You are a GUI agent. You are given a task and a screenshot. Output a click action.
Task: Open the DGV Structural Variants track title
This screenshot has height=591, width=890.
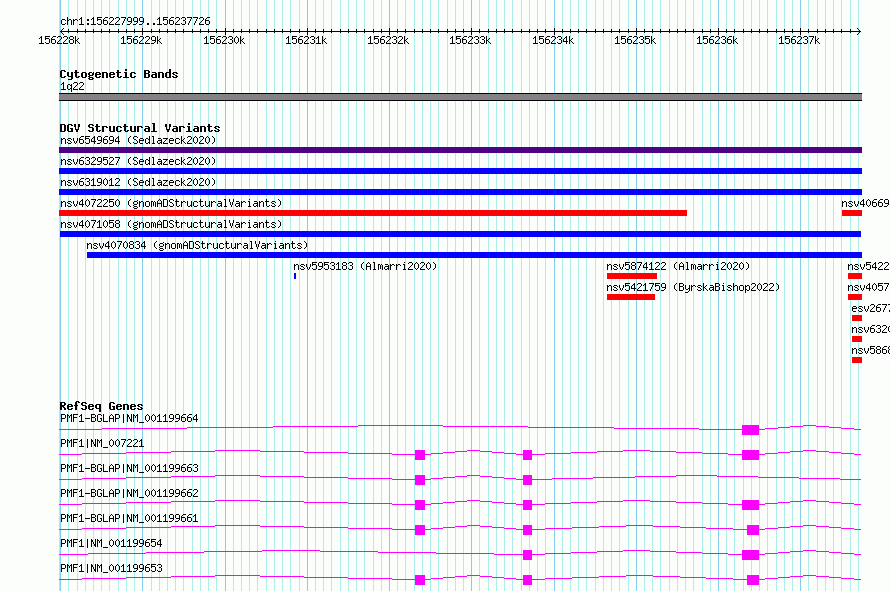pyautogui.click(x=140, y=128)
